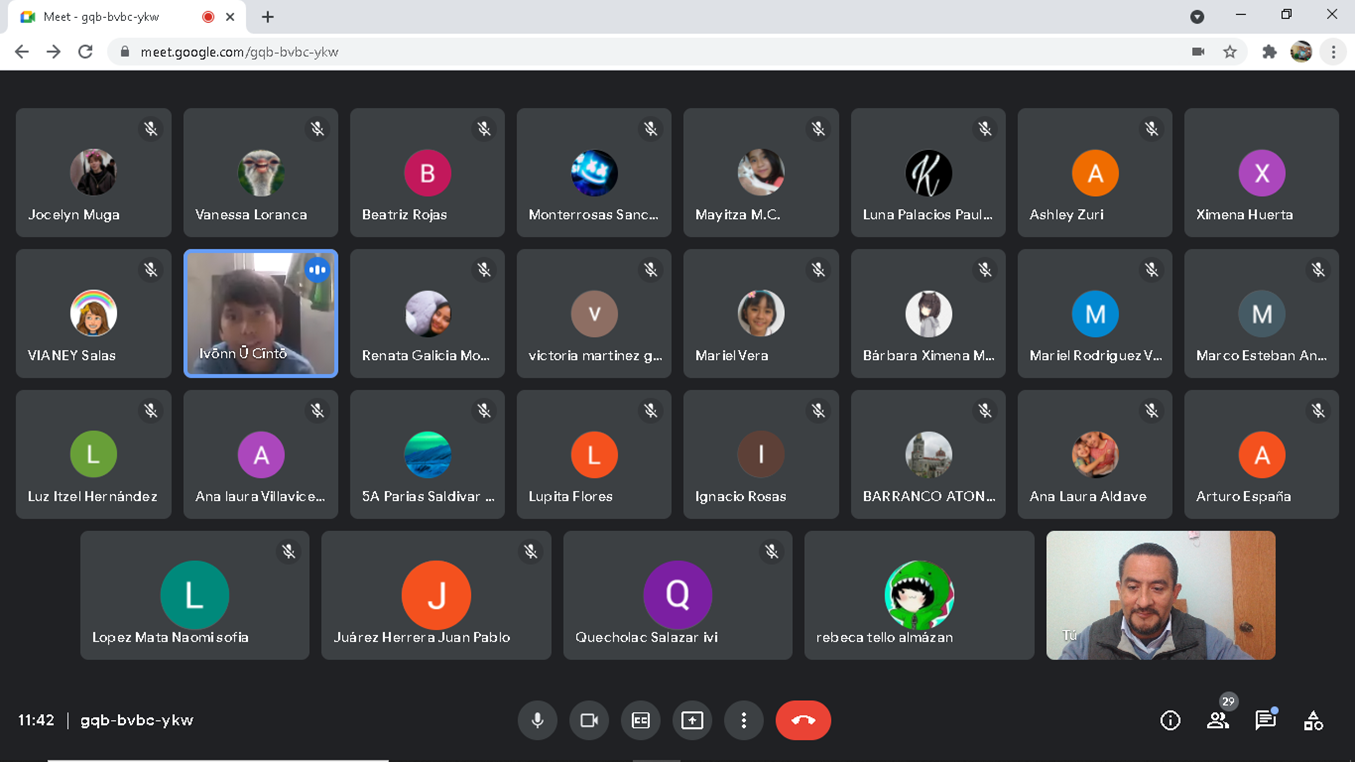Select your own video tile labeled Tú
Viewport: 1355px width, 762px height.
[x=1160, y=595]
